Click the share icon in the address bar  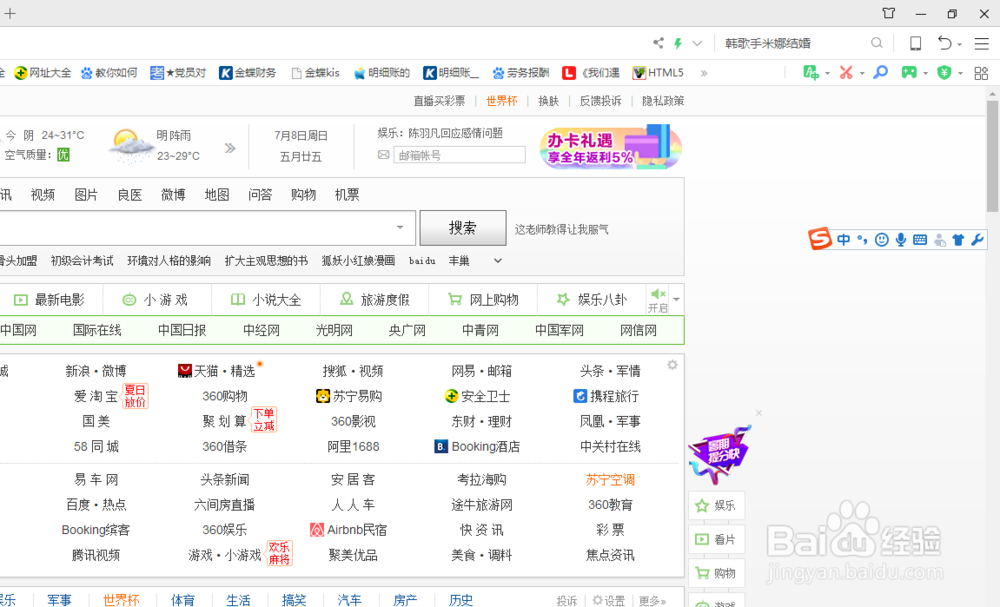pos(658,43)
